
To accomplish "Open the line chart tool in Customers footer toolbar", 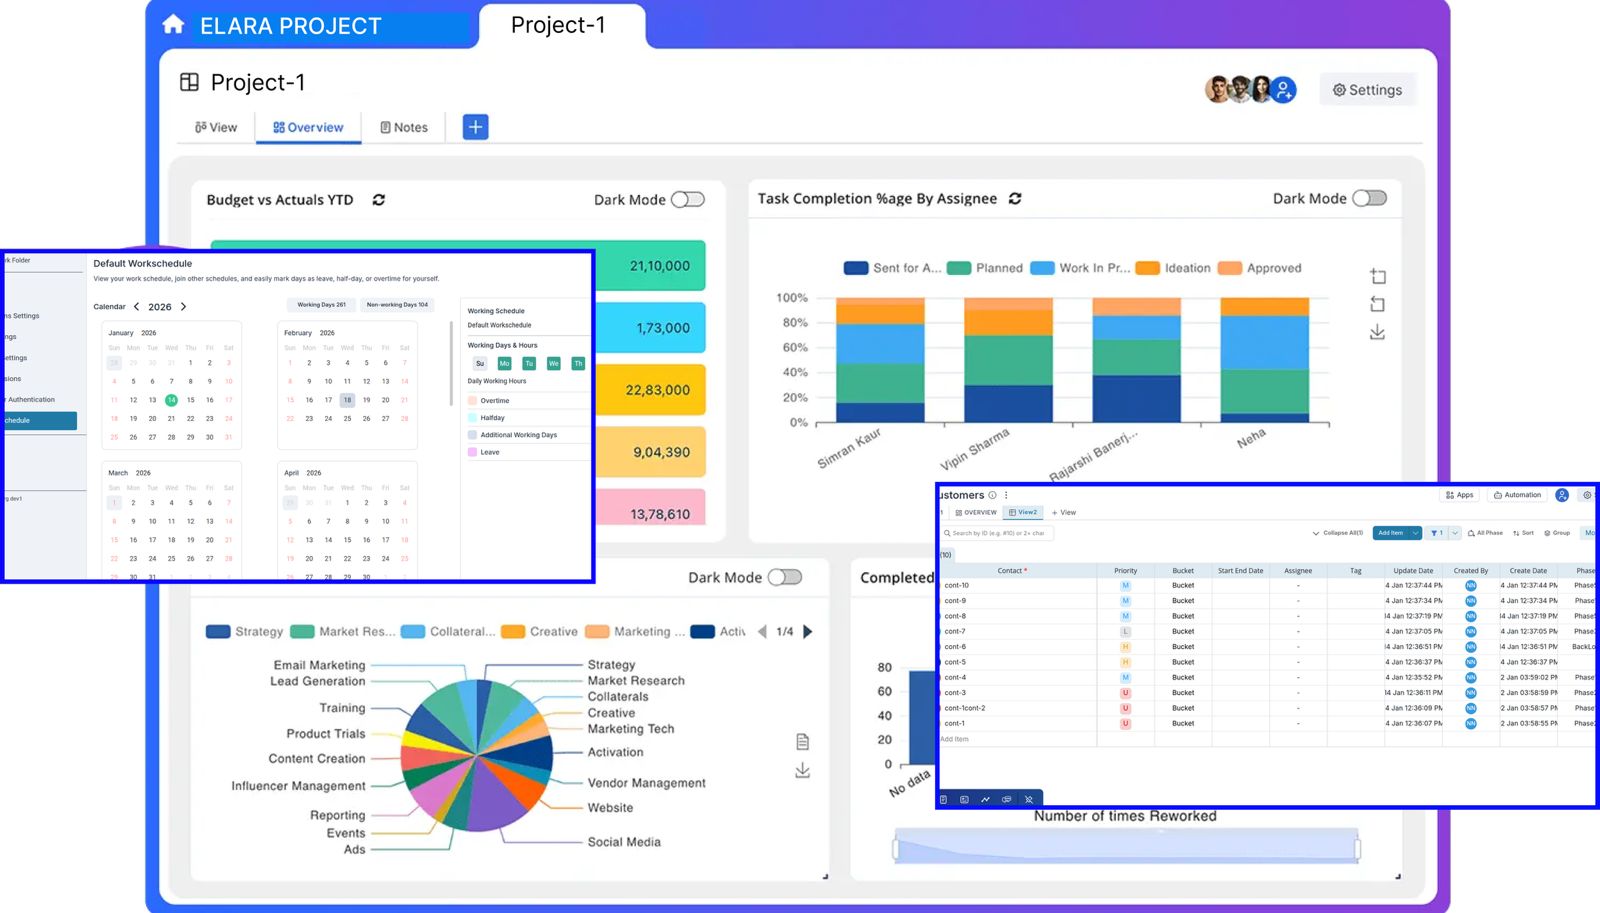I will [x=986, y=799].
